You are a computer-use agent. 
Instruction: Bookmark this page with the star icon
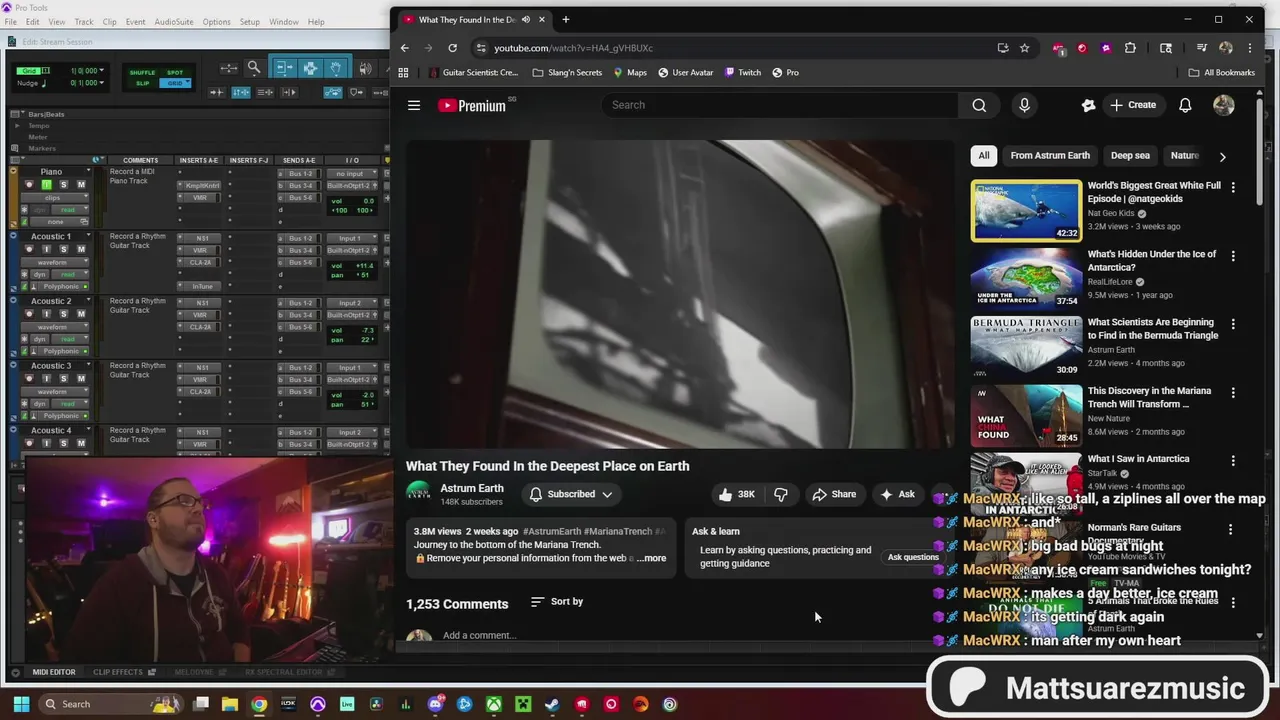point(1024,48)
